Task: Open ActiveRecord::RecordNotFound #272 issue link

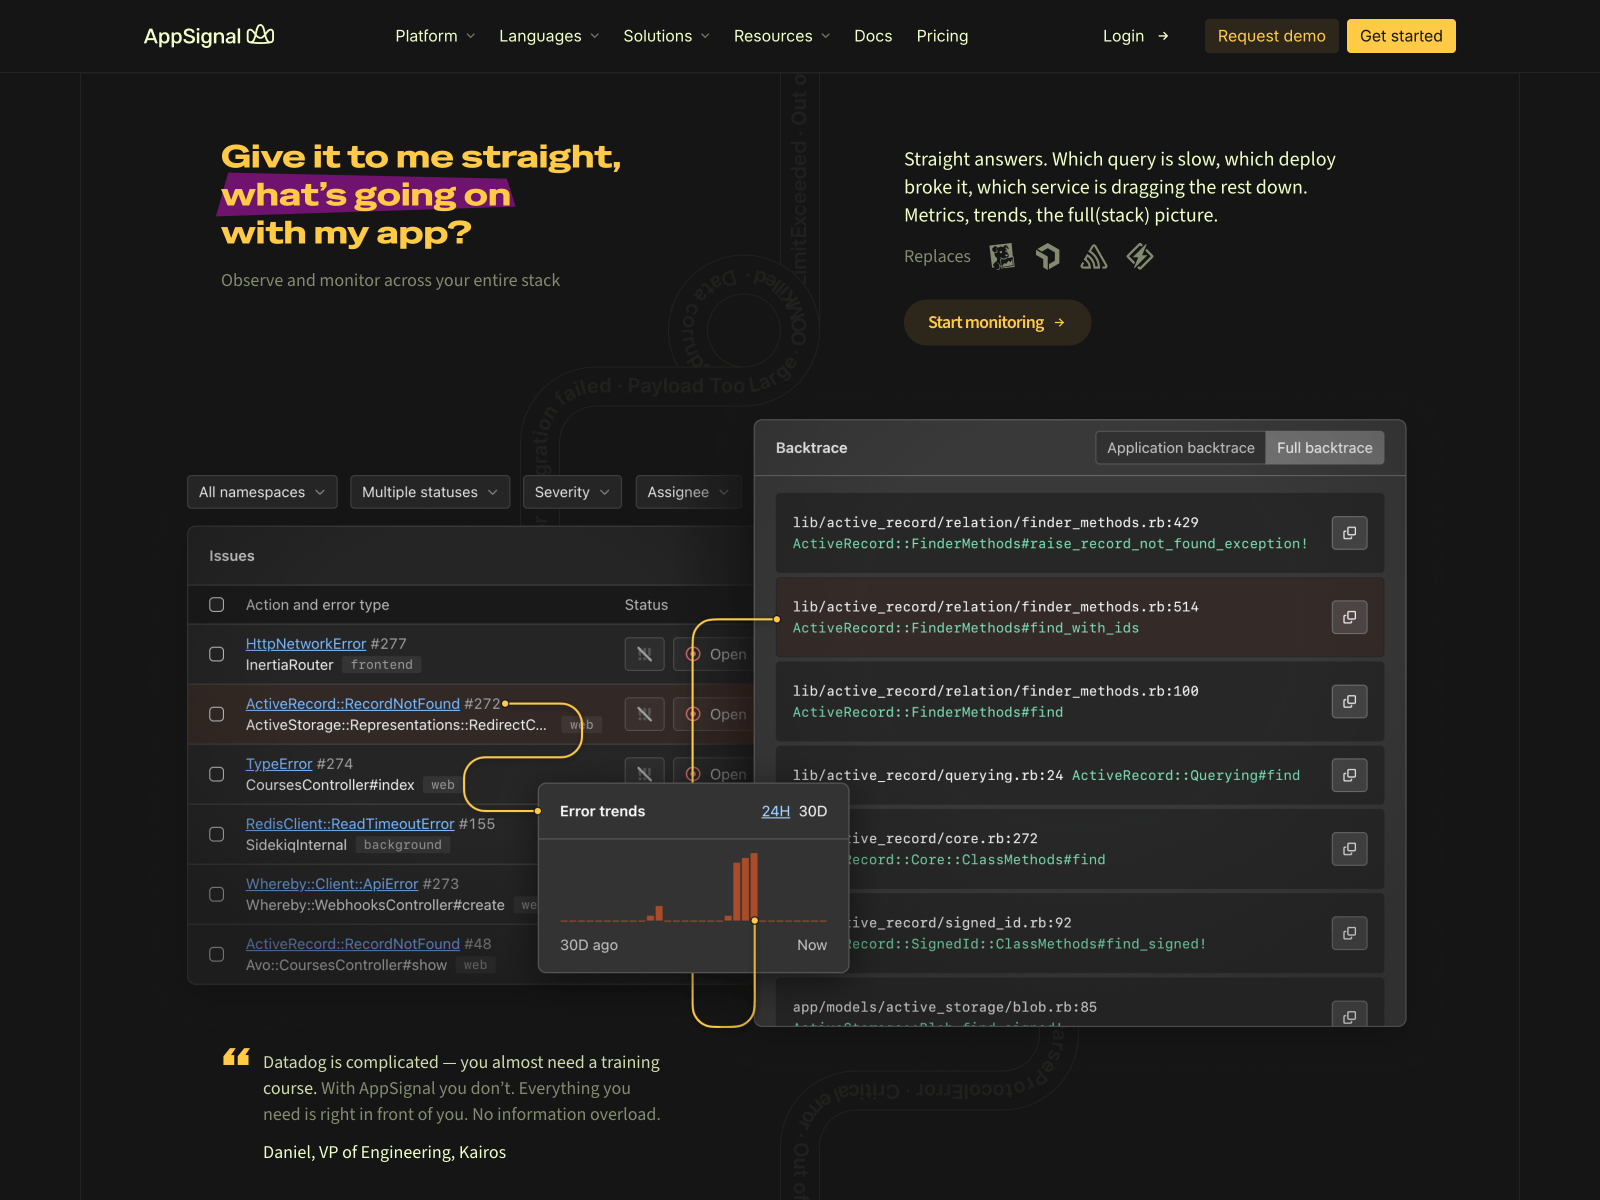Action: [353, 704]
